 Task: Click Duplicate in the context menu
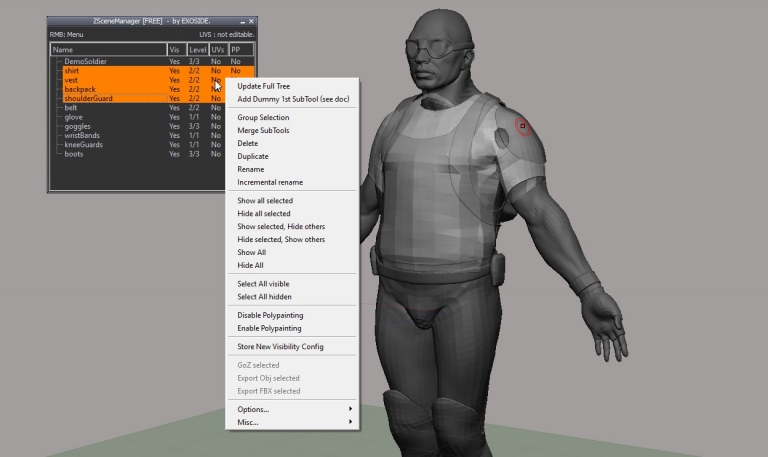pyautogui.click(x=252, y=157)
